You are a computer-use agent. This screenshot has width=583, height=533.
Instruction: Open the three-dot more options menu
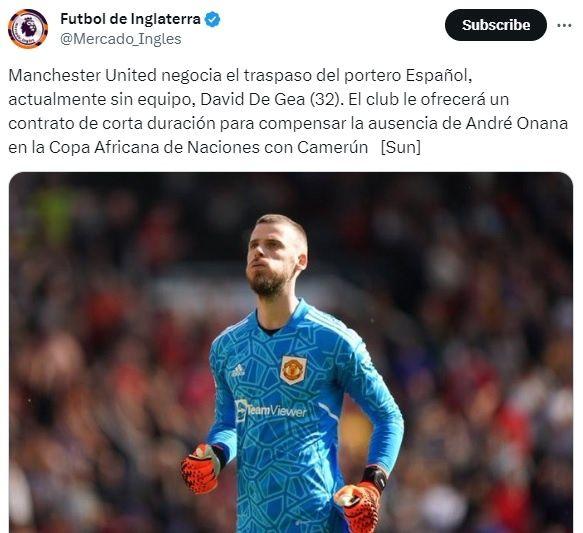point(564,25)
